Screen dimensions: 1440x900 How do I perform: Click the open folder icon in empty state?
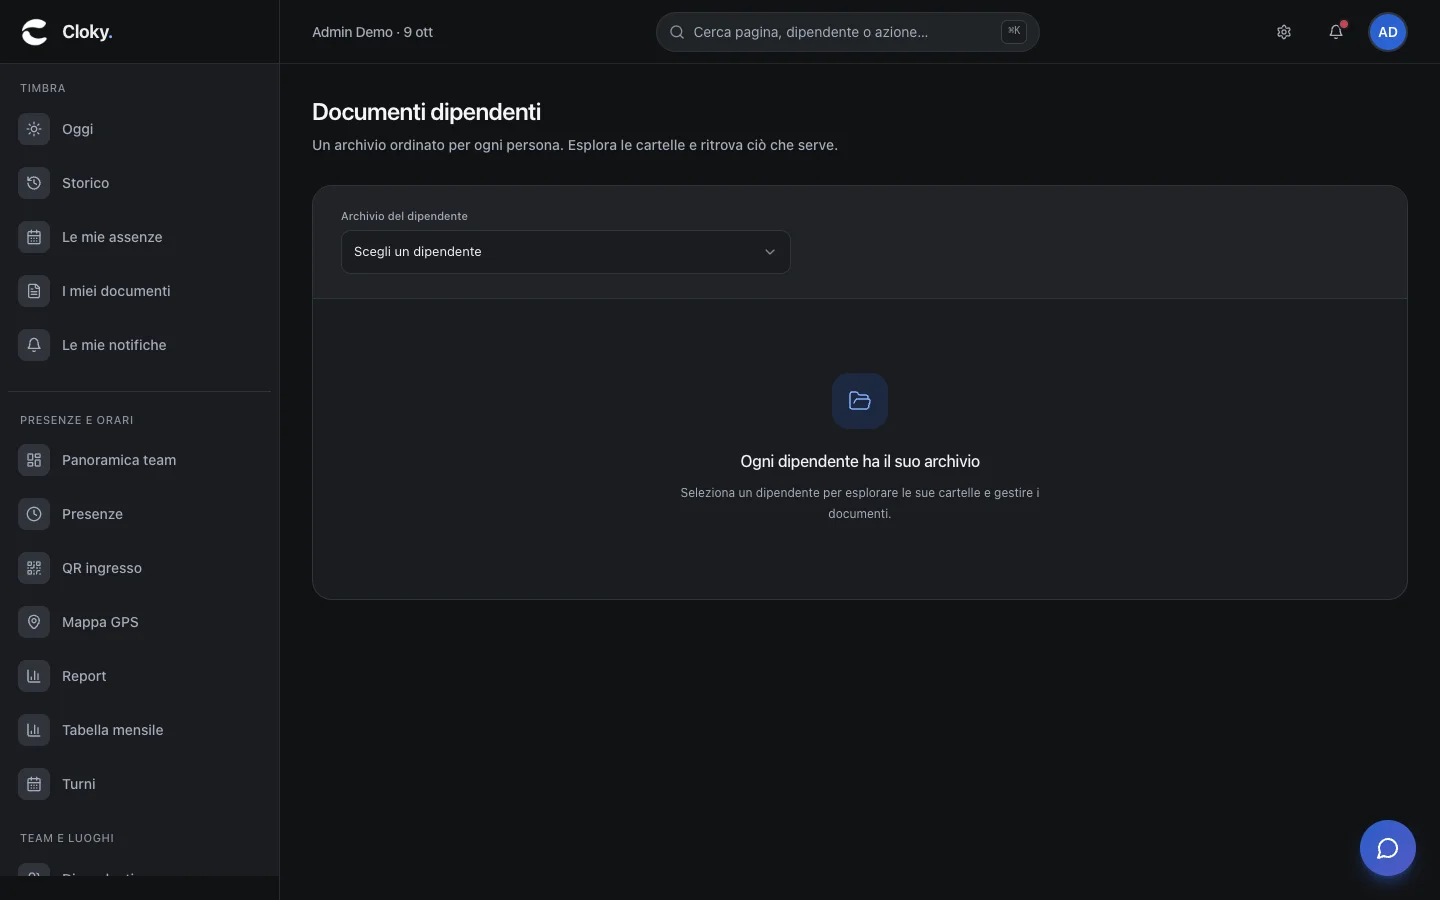860,401
